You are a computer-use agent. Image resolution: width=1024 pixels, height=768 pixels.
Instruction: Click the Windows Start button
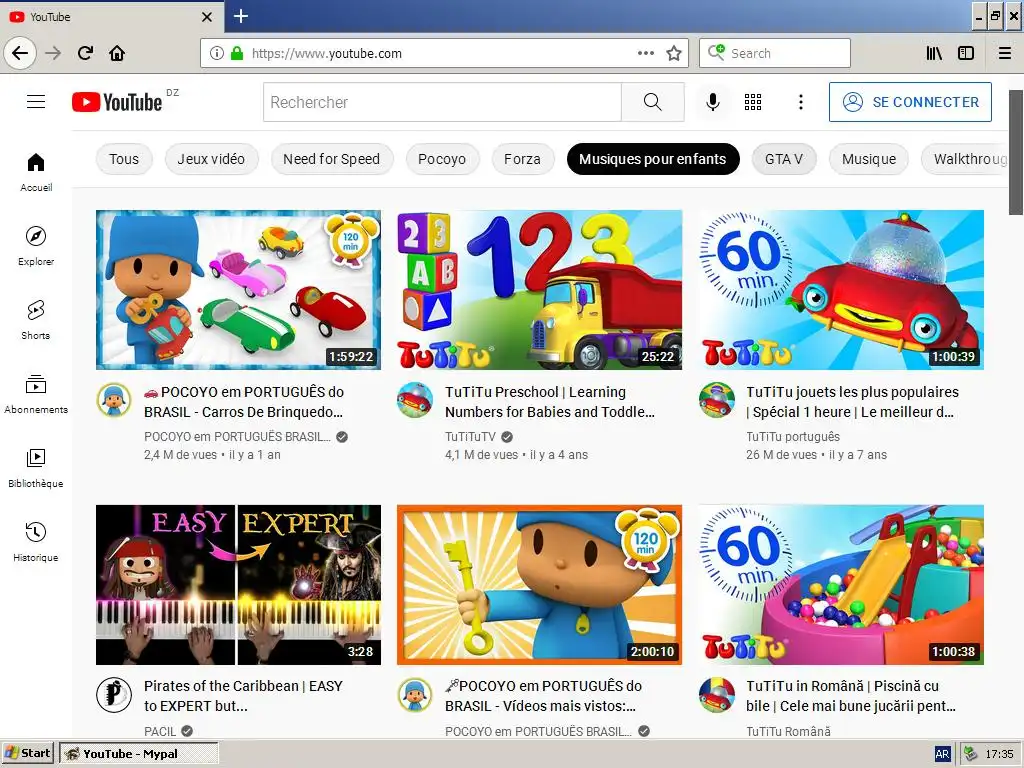[27, 753]
